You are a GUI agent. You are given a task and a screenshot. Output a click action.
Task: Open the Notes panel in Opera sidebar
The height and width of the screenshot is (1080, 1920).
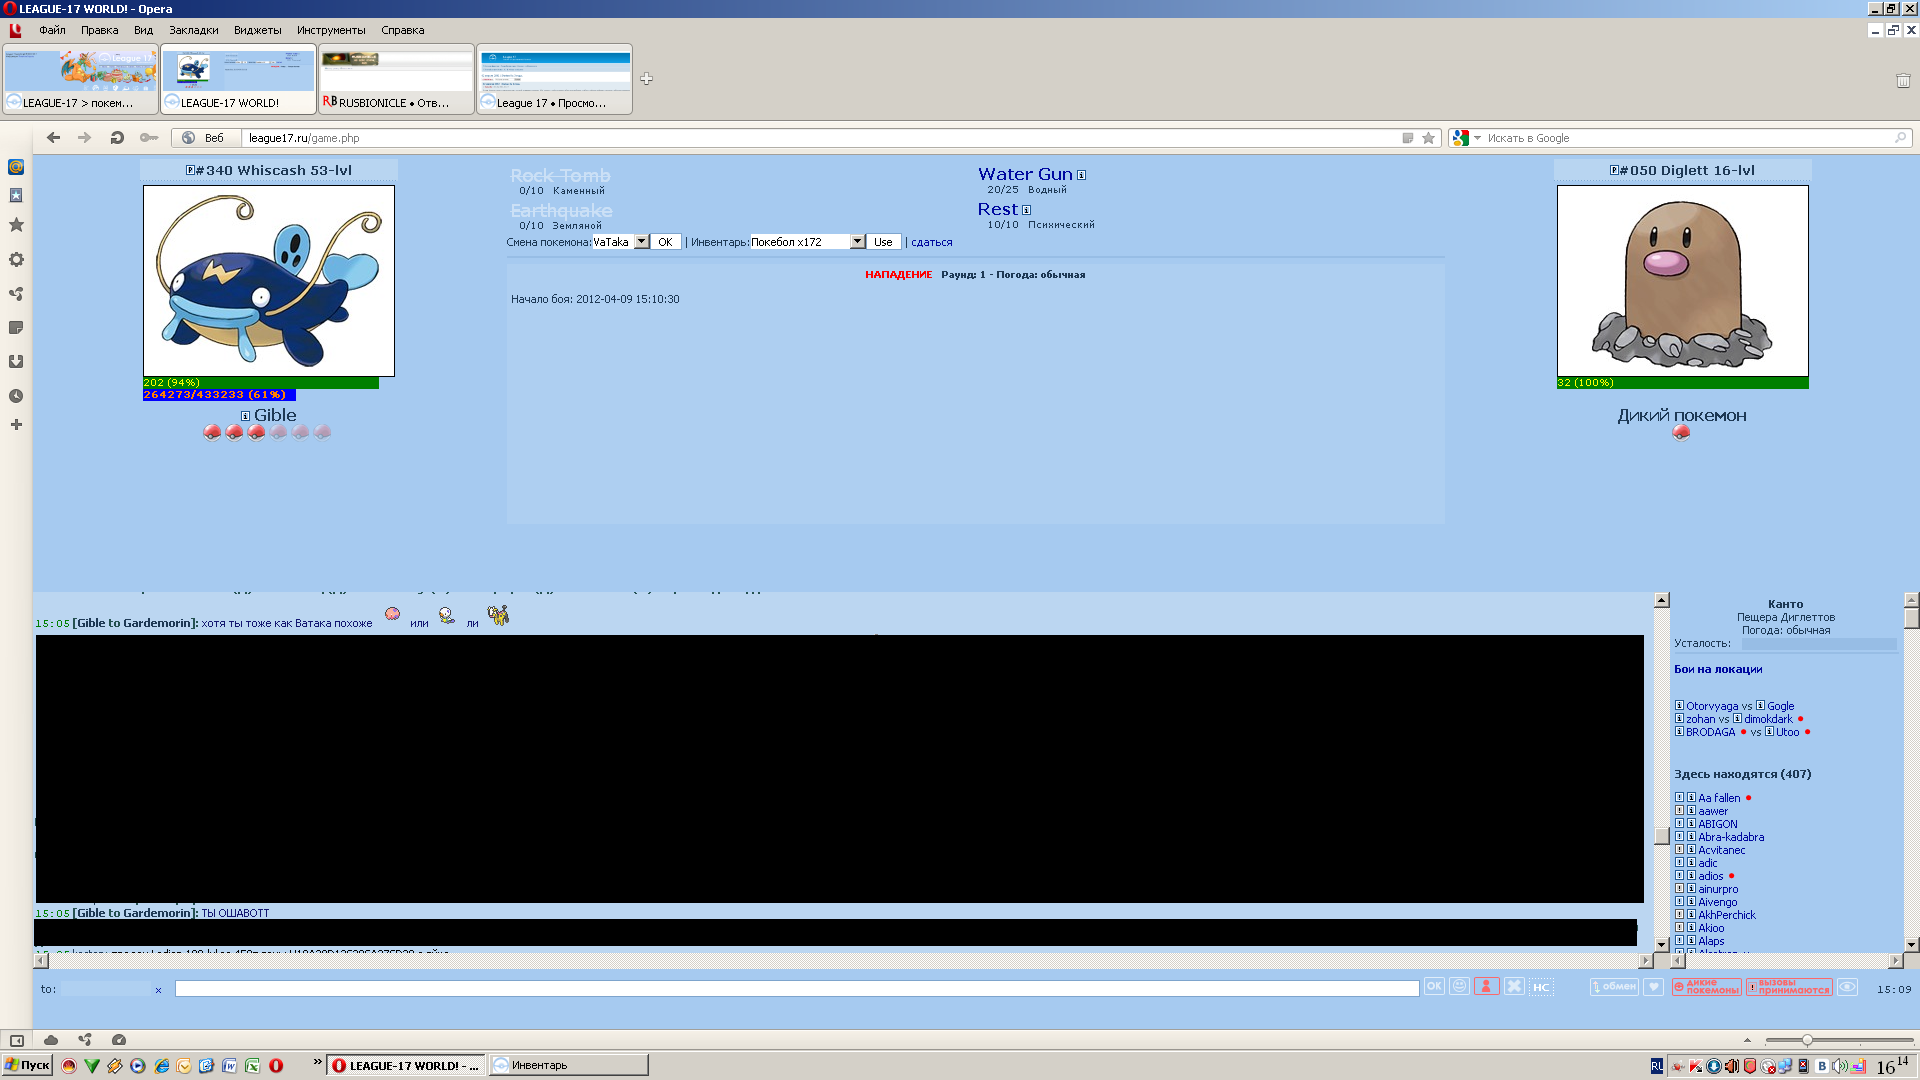pyautogui.click(x=16, y=328)
